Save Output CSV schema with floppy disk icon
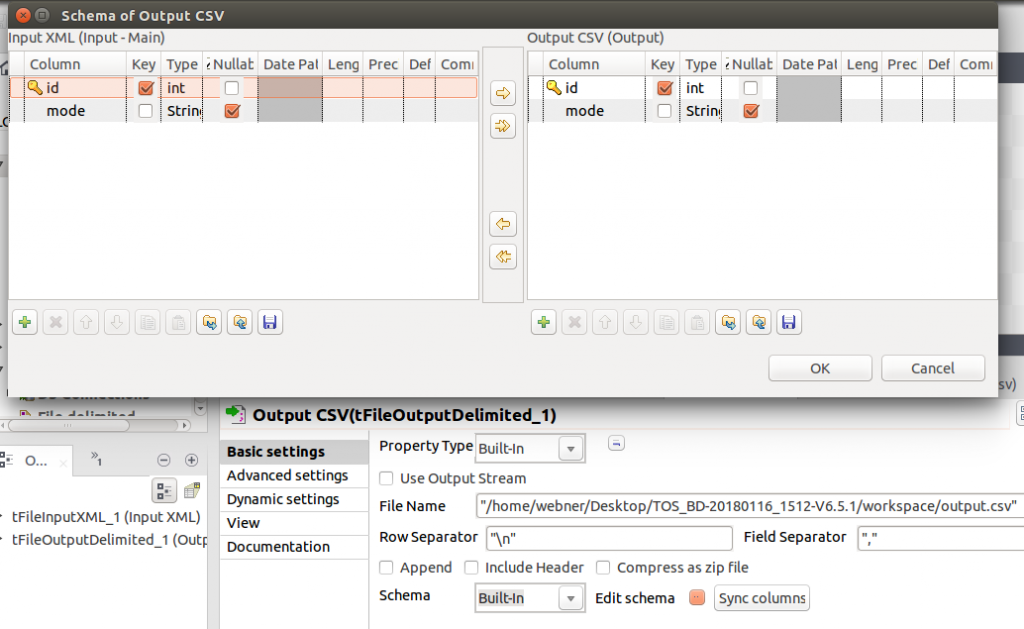The image size is (1024, 629). [x=788, y=323]
